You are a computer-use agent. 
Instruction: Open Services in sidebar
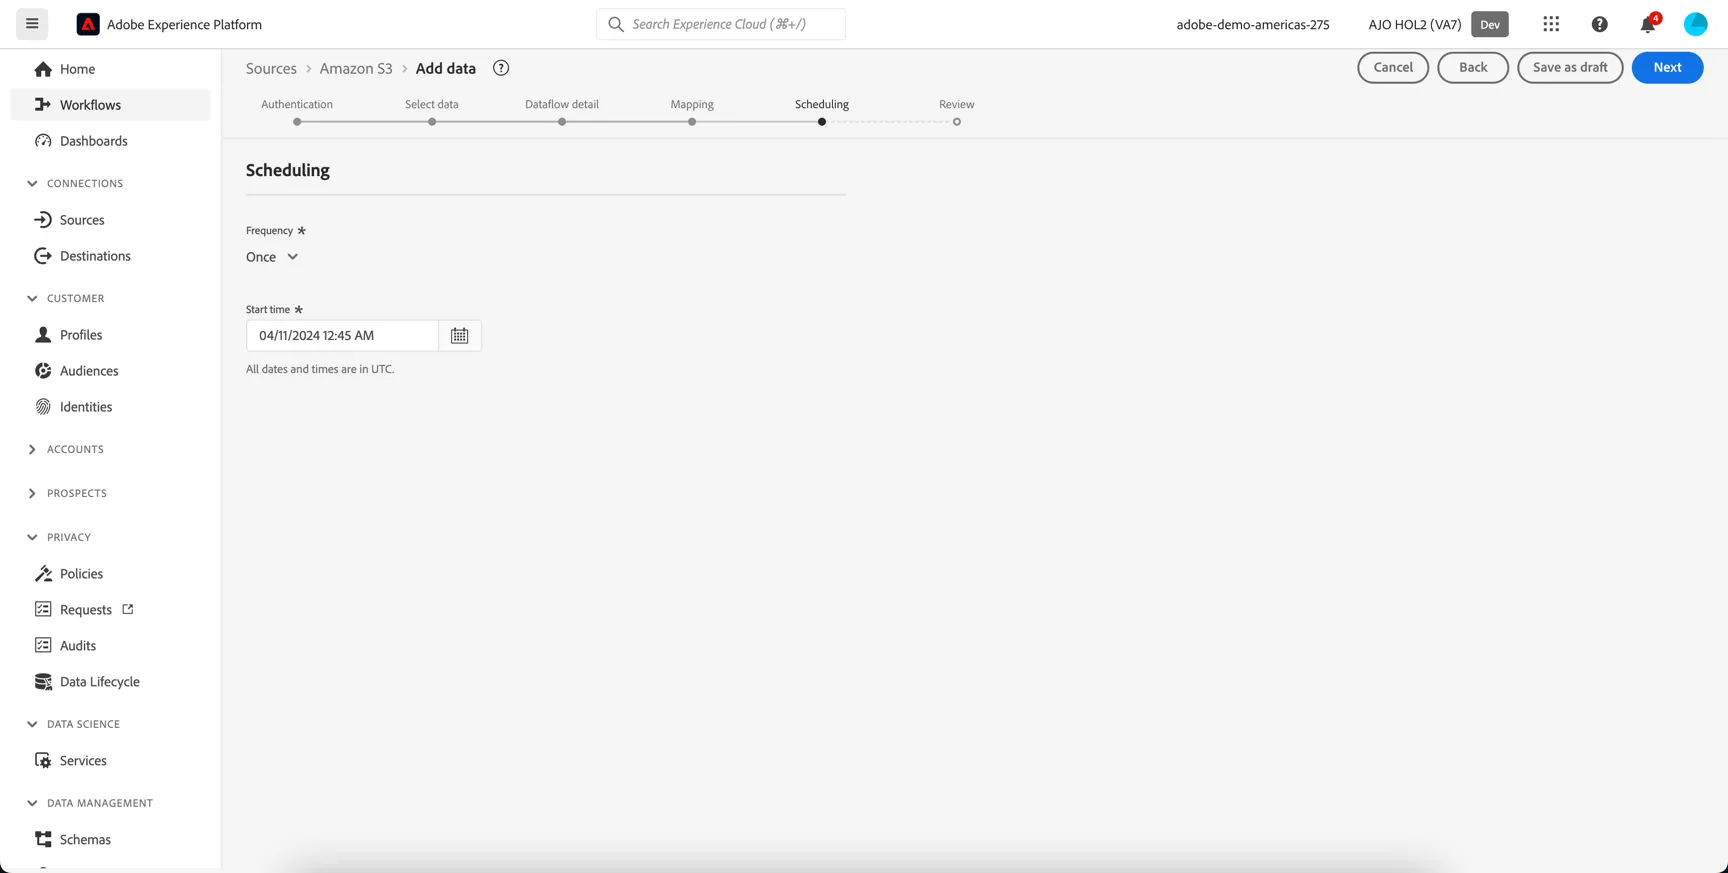110,761
